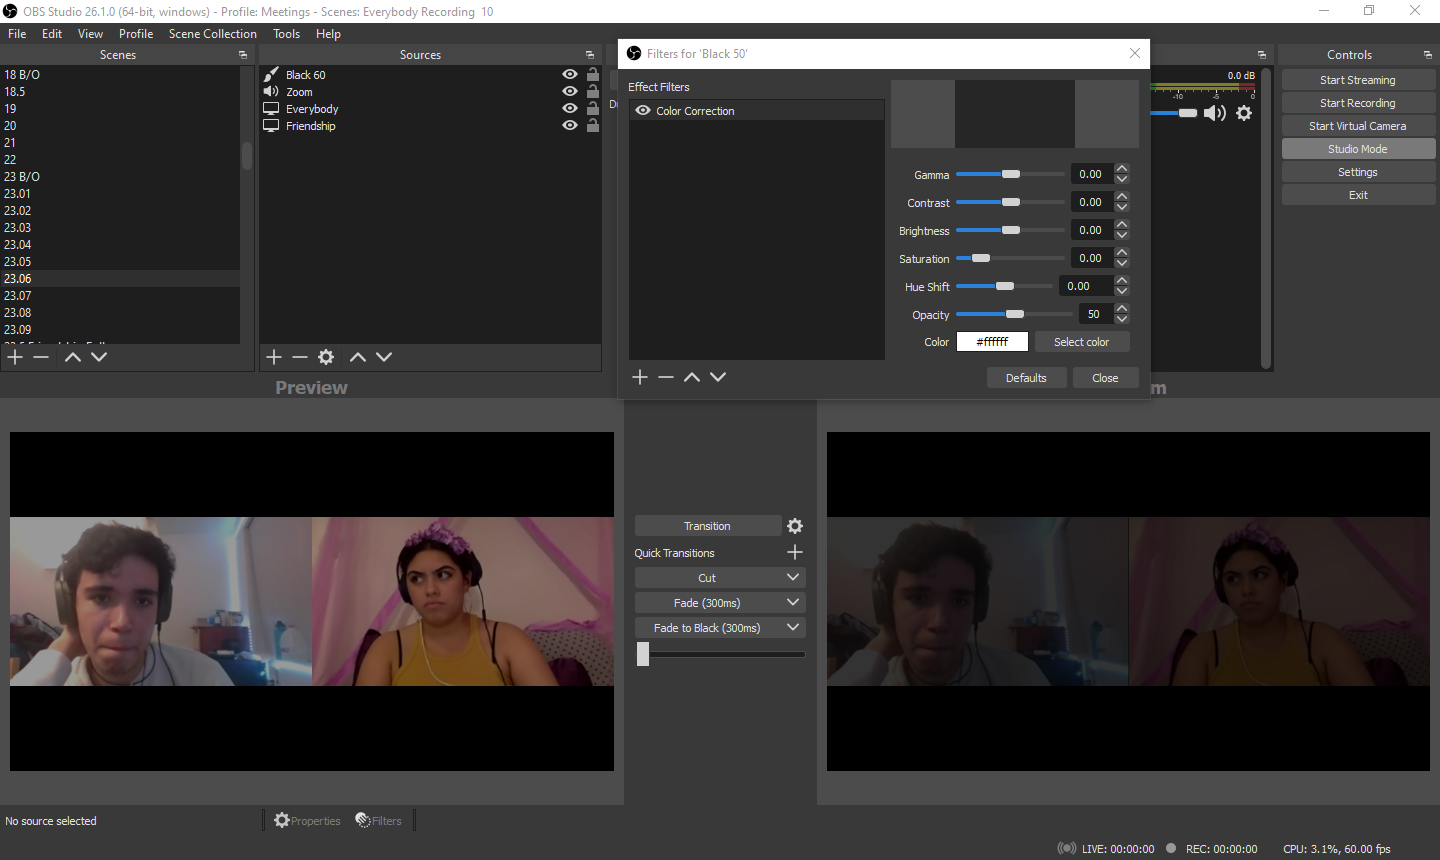Open the Fade (300ms) dropdown arrow
The height and width of the screenshot is (860, 1440).
(x=793, y=602)
